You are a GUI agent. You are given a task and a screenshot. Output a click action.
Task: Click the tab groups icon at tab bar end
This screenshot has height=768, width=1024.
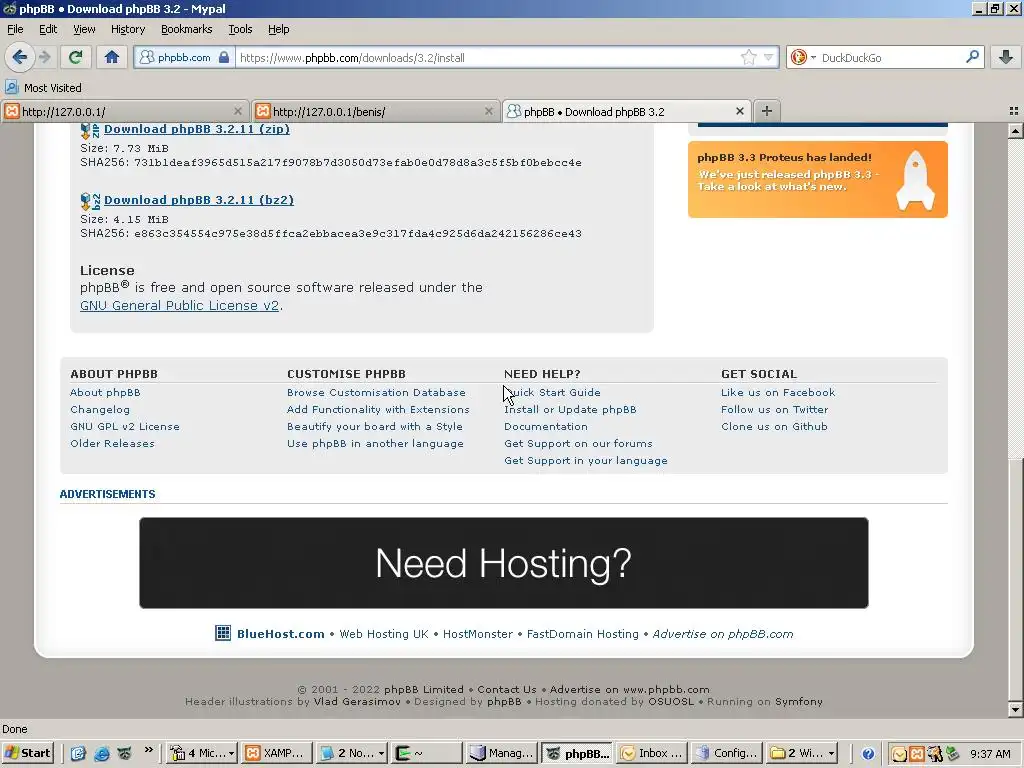(1014, 112)
